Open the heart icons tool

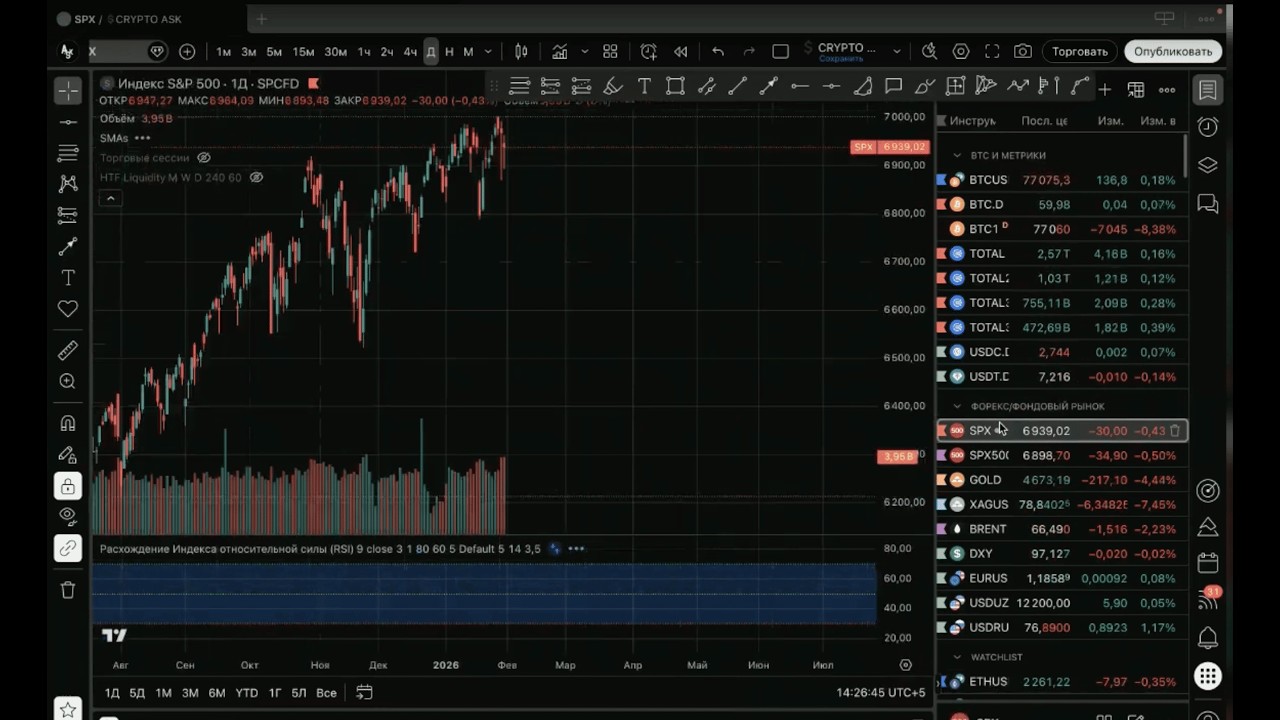click(68, 309)
